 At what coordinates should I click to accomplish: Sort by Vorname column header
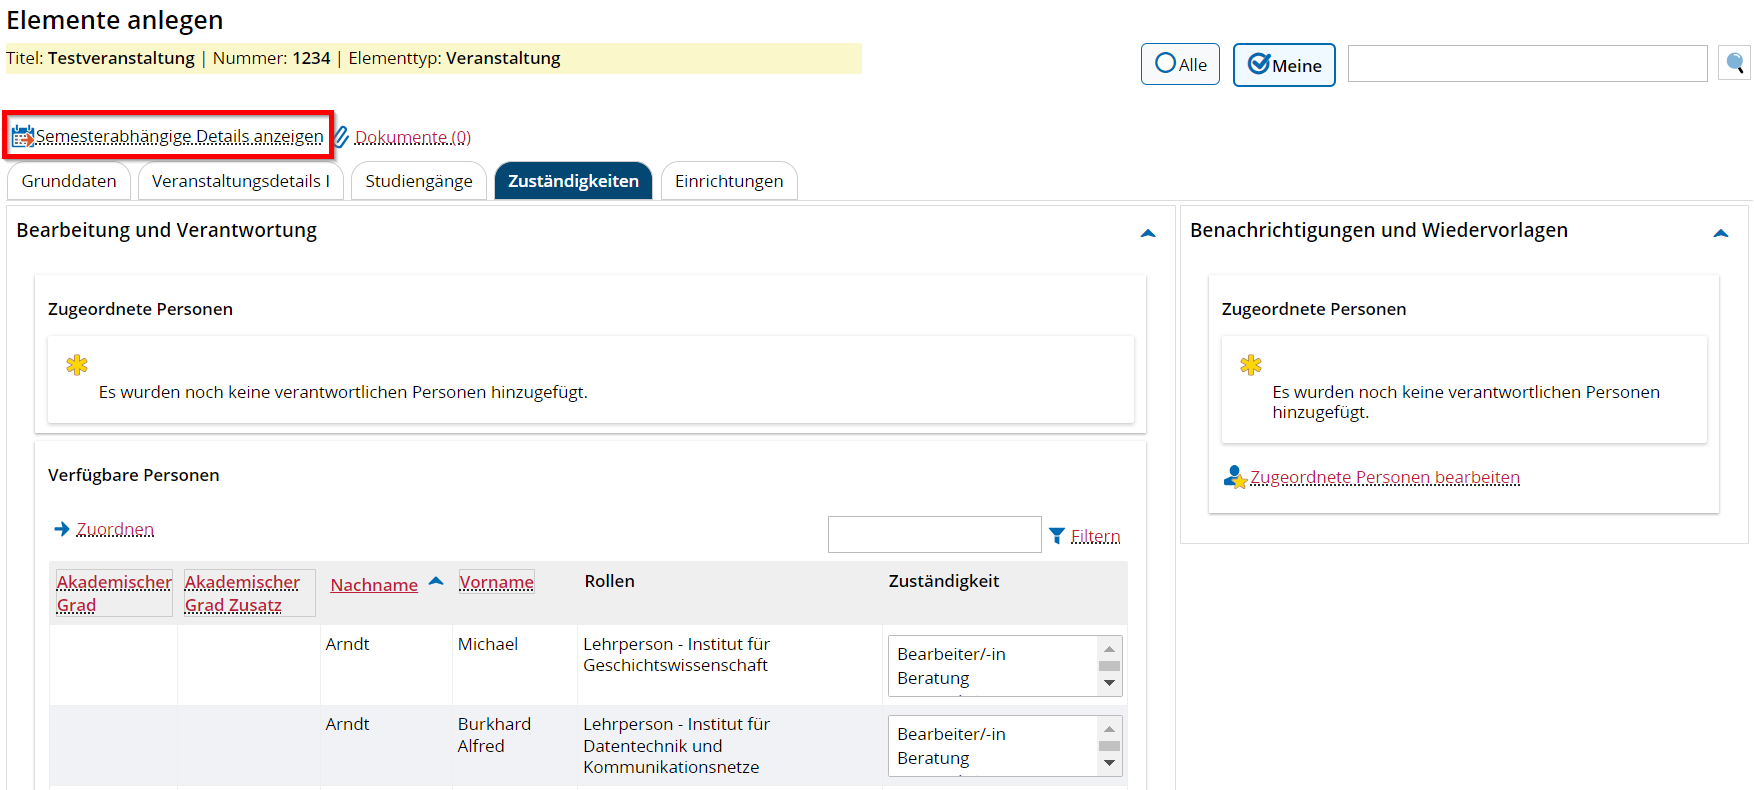496,582
